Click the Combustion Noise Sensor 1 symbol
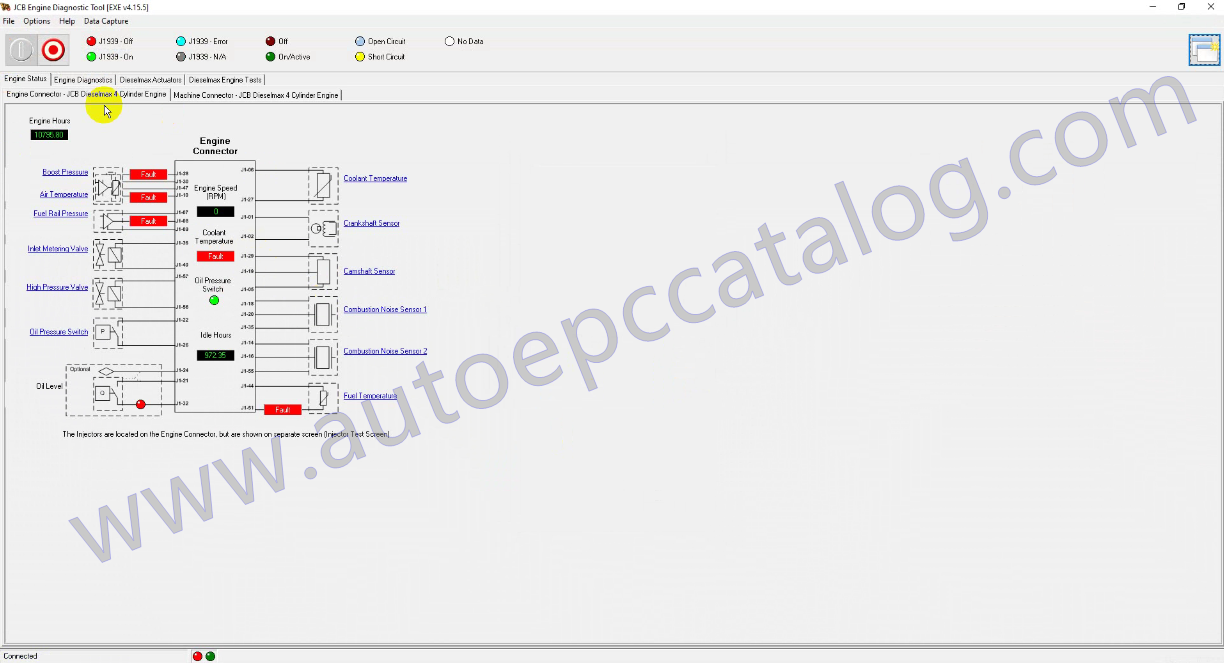Viewport: 1224px width, 663px height. [323, 314]
